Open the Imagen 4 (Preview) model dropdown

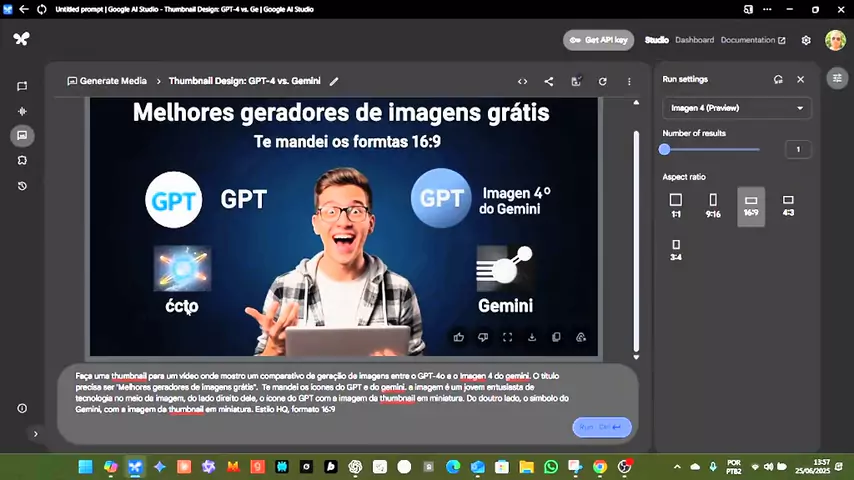(x=737, y=108)
